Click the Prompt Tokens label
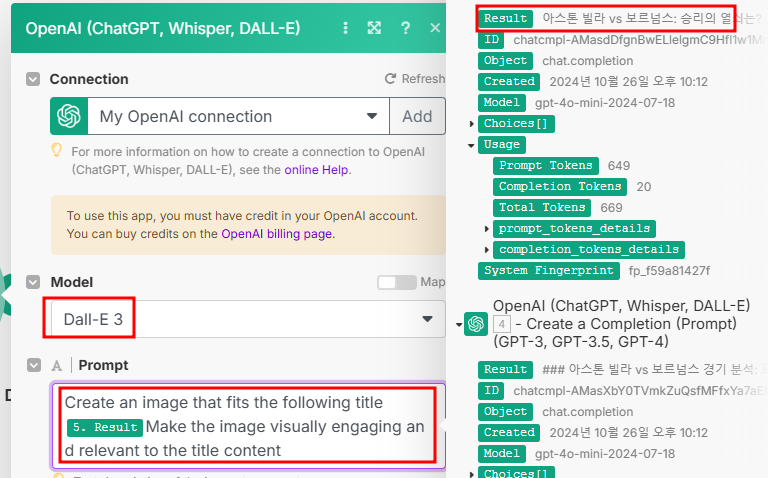Image resolution: width=768 pixels, height=478 pixels. coord(546,166)
